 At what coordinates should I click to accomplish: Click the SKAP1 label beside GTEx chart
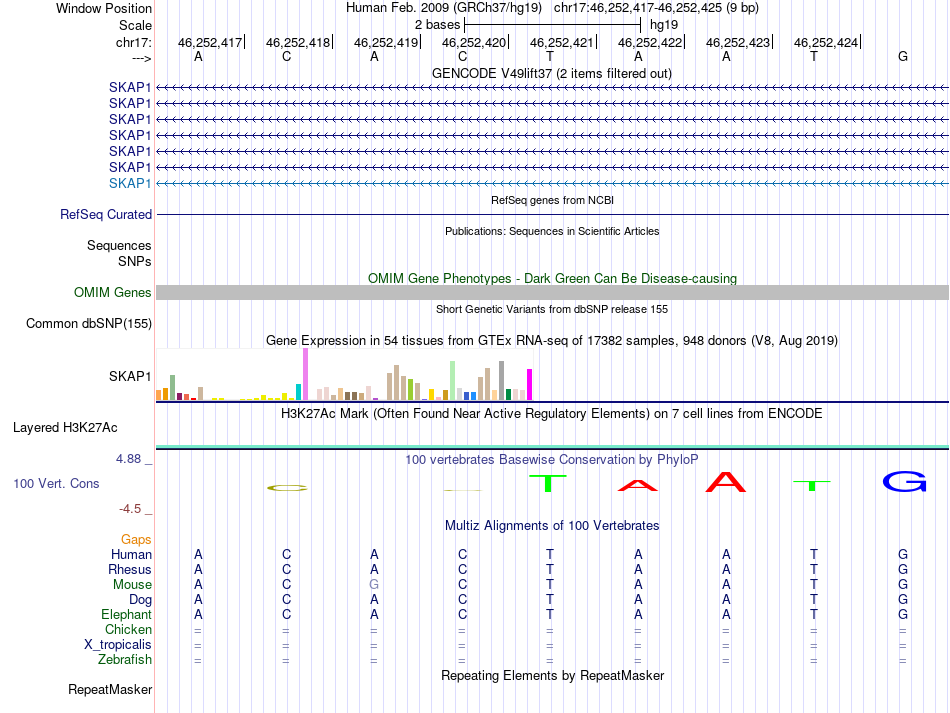[130, 376]
